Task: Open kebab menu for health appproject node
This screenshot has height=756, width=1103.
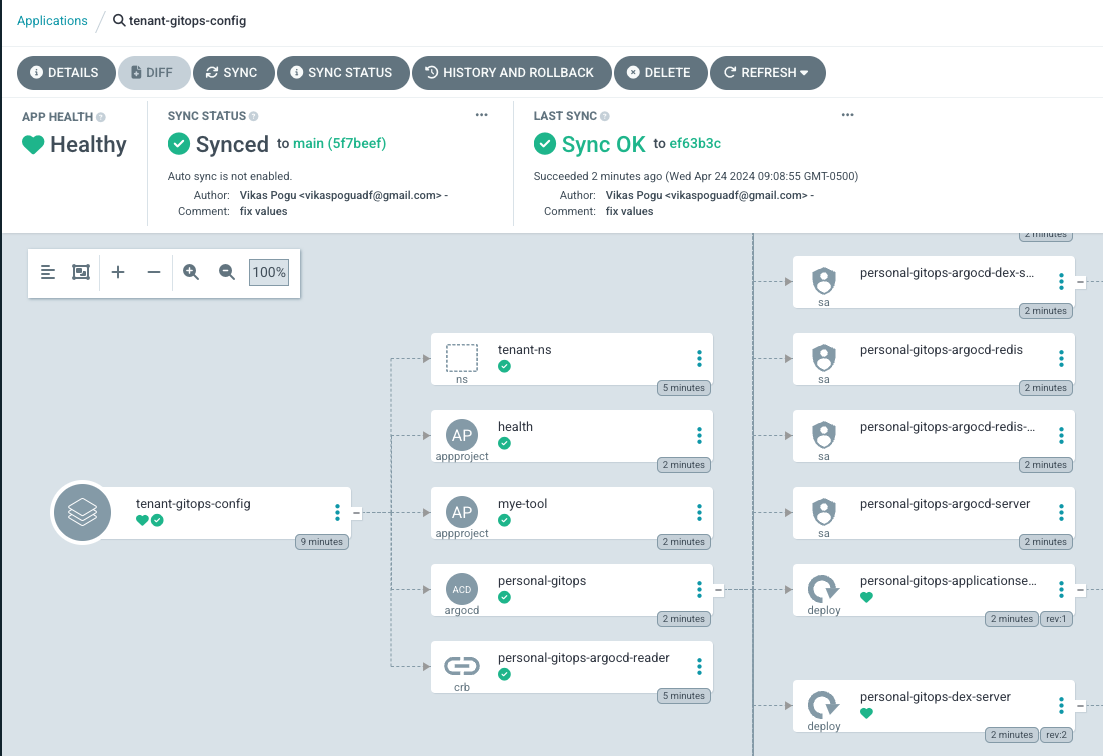Action: (699, 436)
